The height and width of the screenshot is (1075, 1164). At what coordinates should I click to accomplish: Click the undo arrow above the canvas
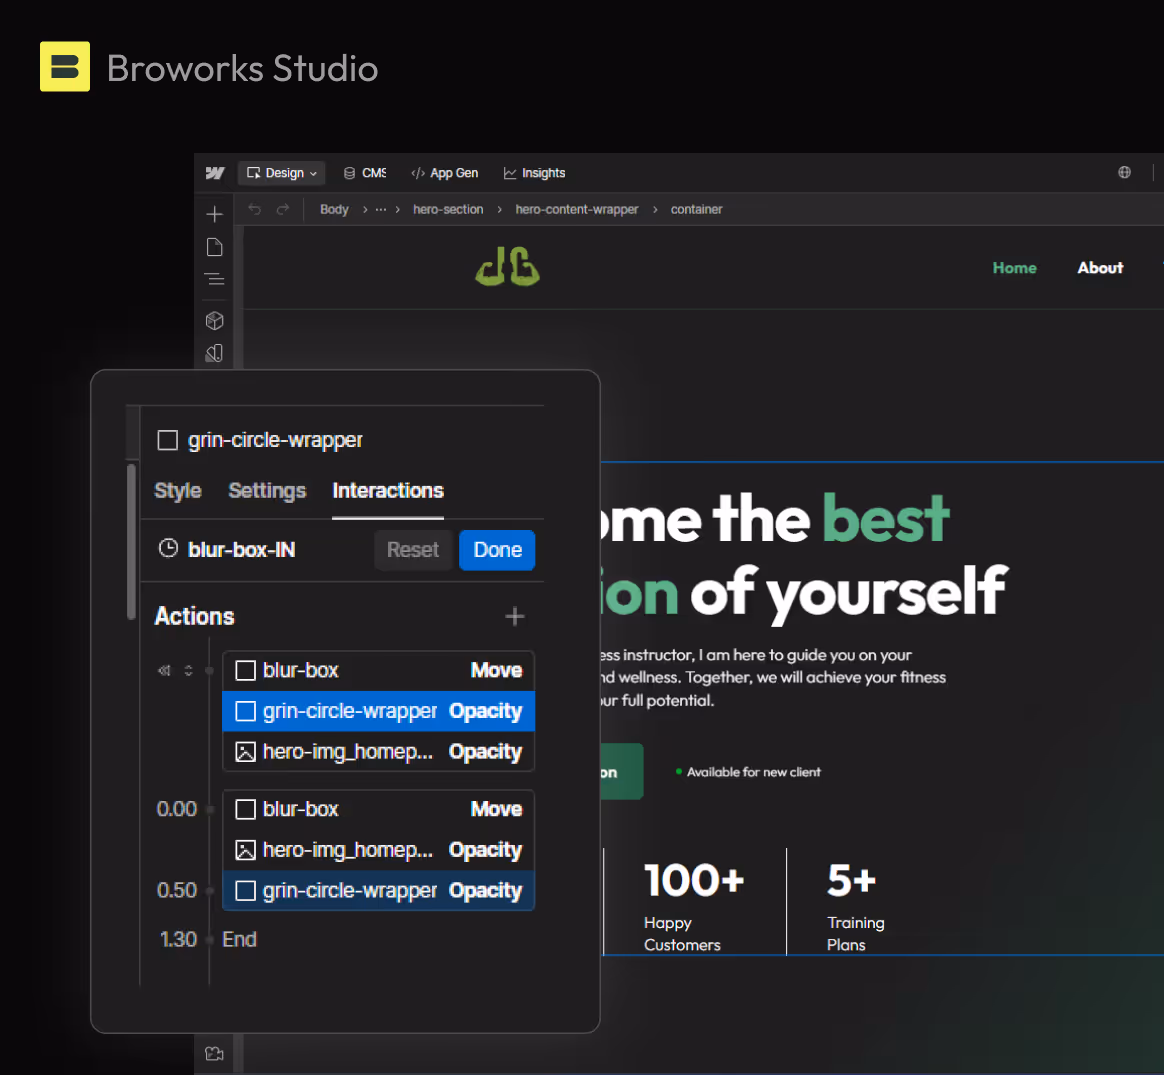point(252,209)
